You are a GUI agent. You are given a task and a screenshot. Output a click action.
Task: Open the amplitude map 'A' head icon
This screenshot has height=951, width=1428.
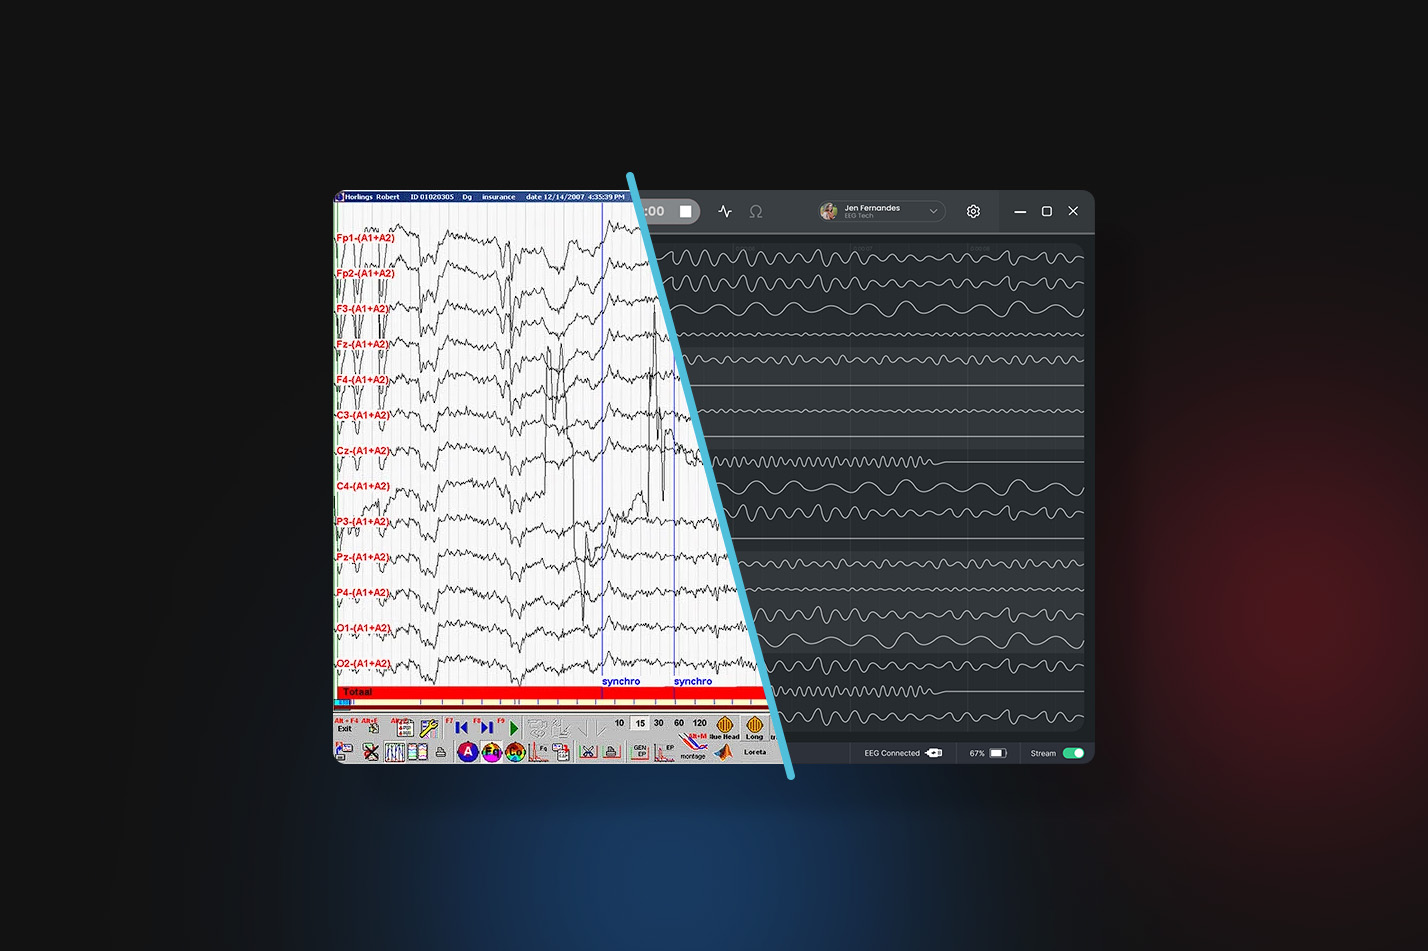click(467, 752)
